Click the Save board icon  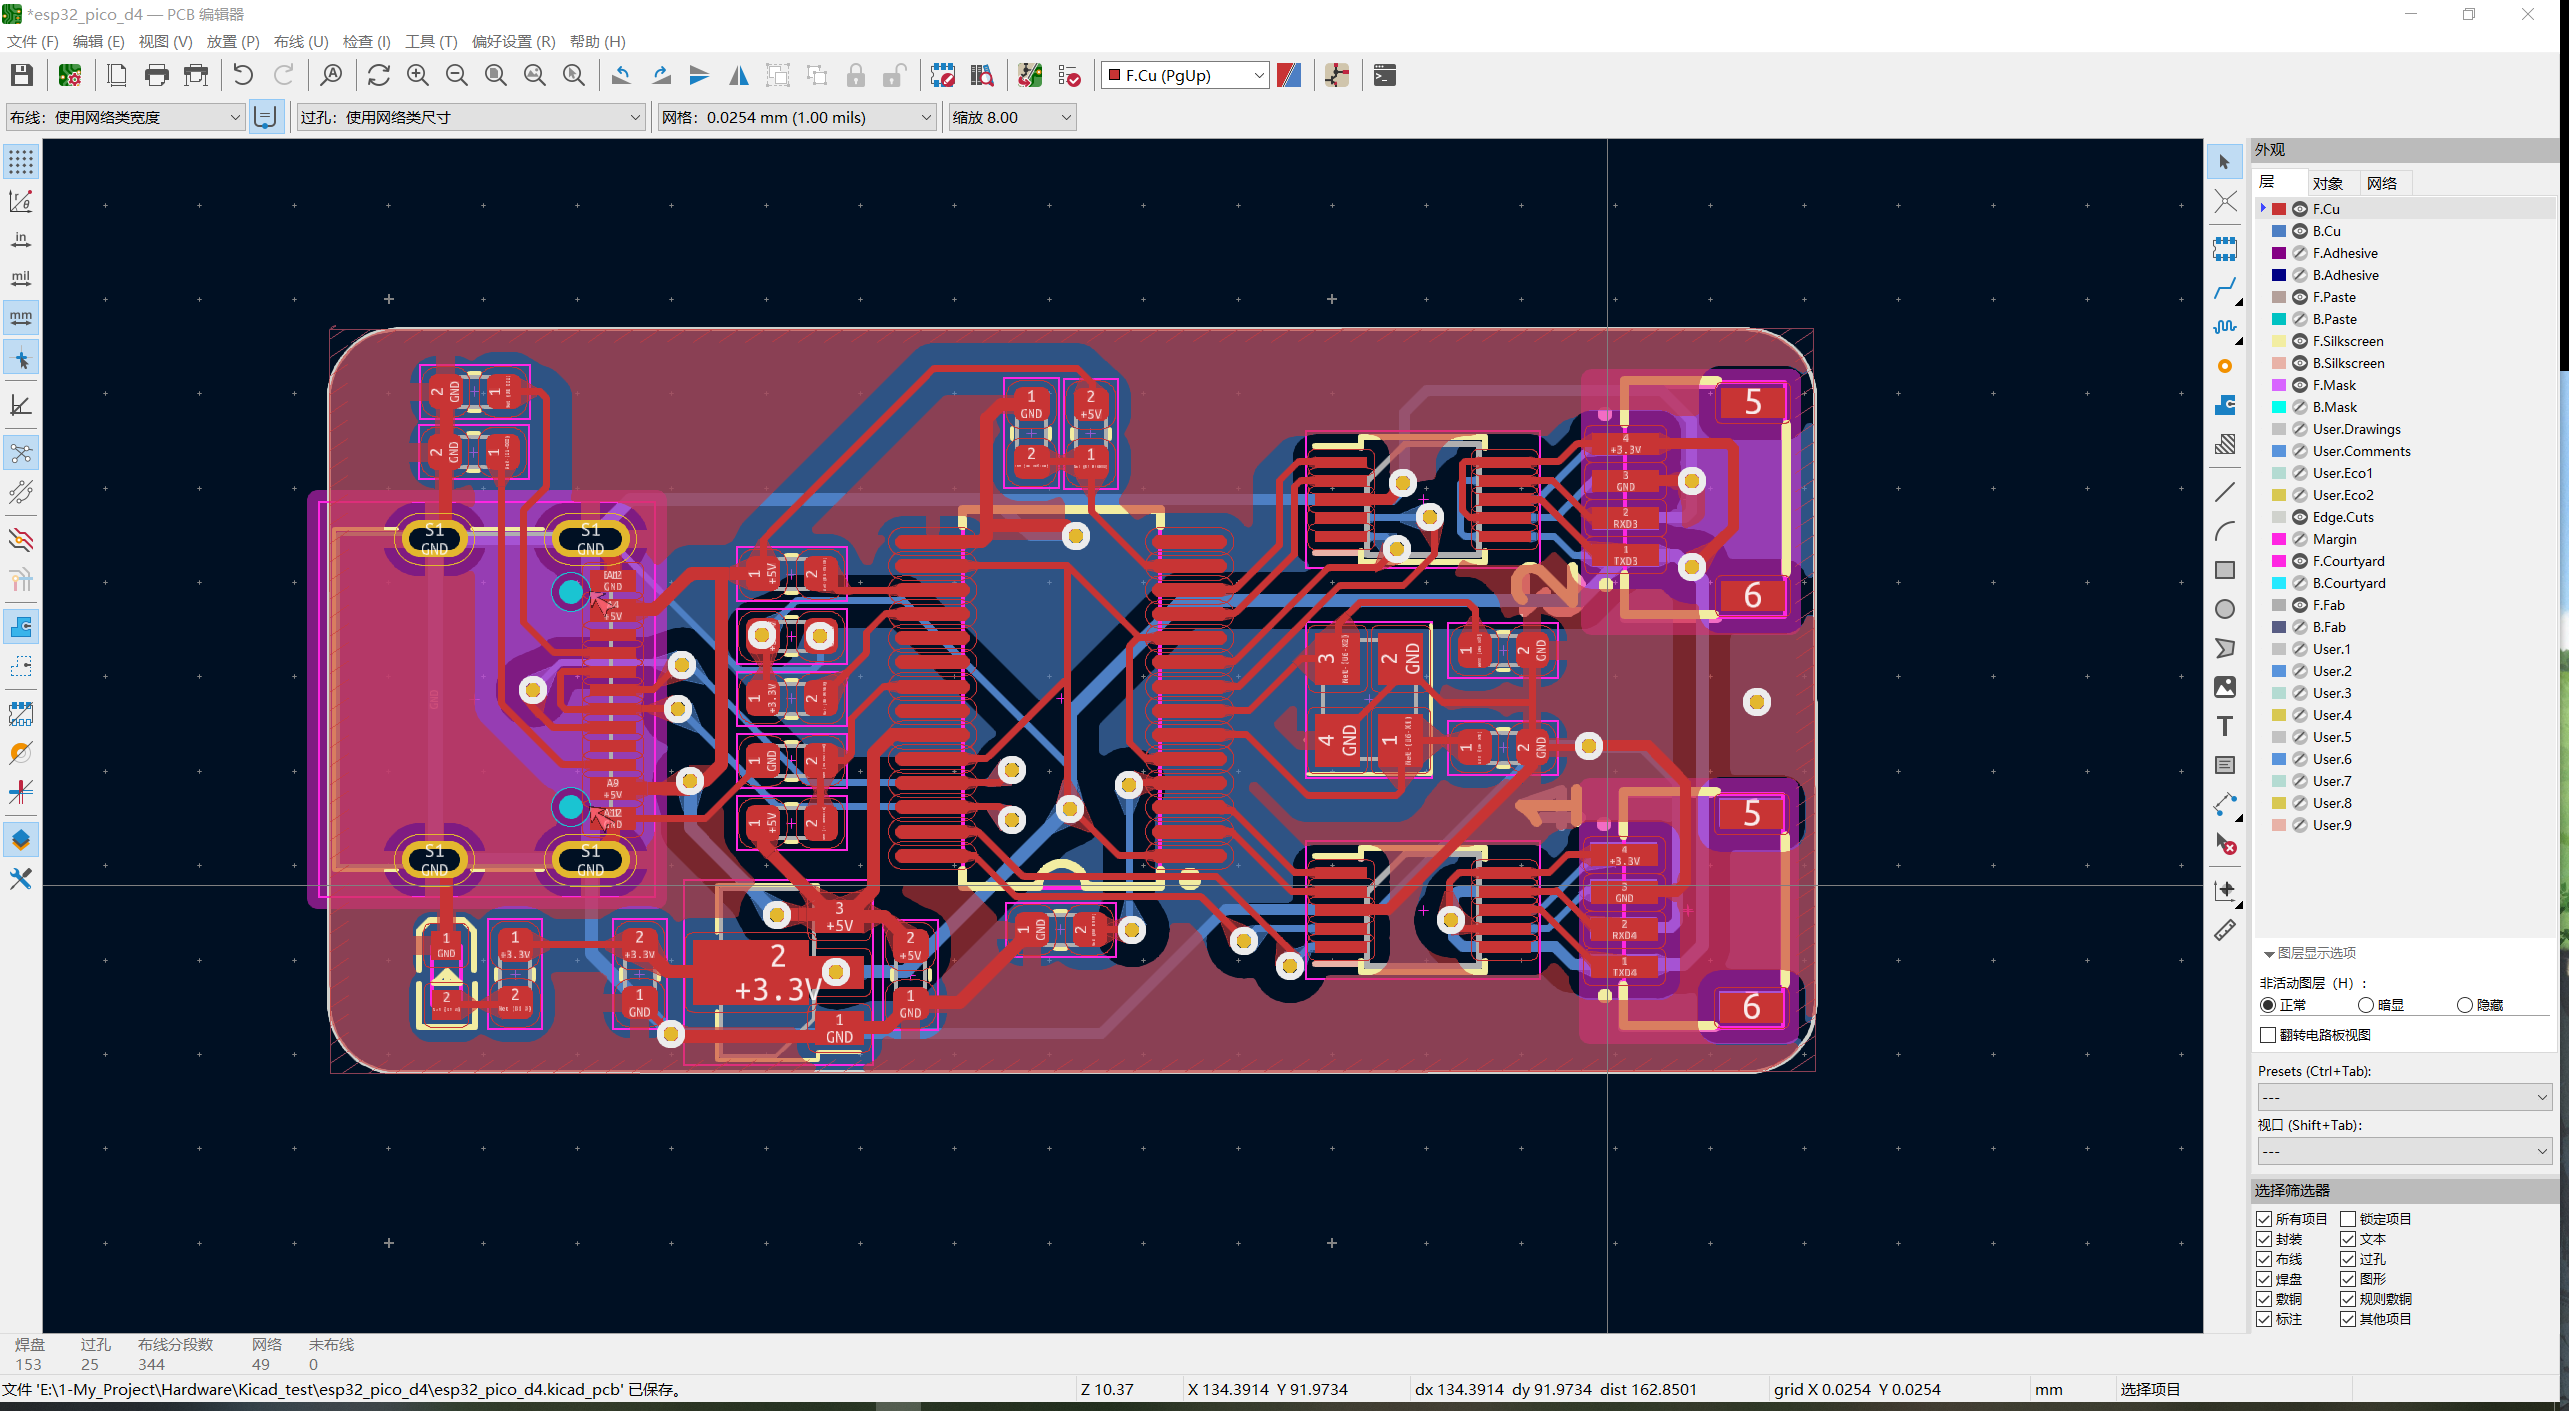22,75
